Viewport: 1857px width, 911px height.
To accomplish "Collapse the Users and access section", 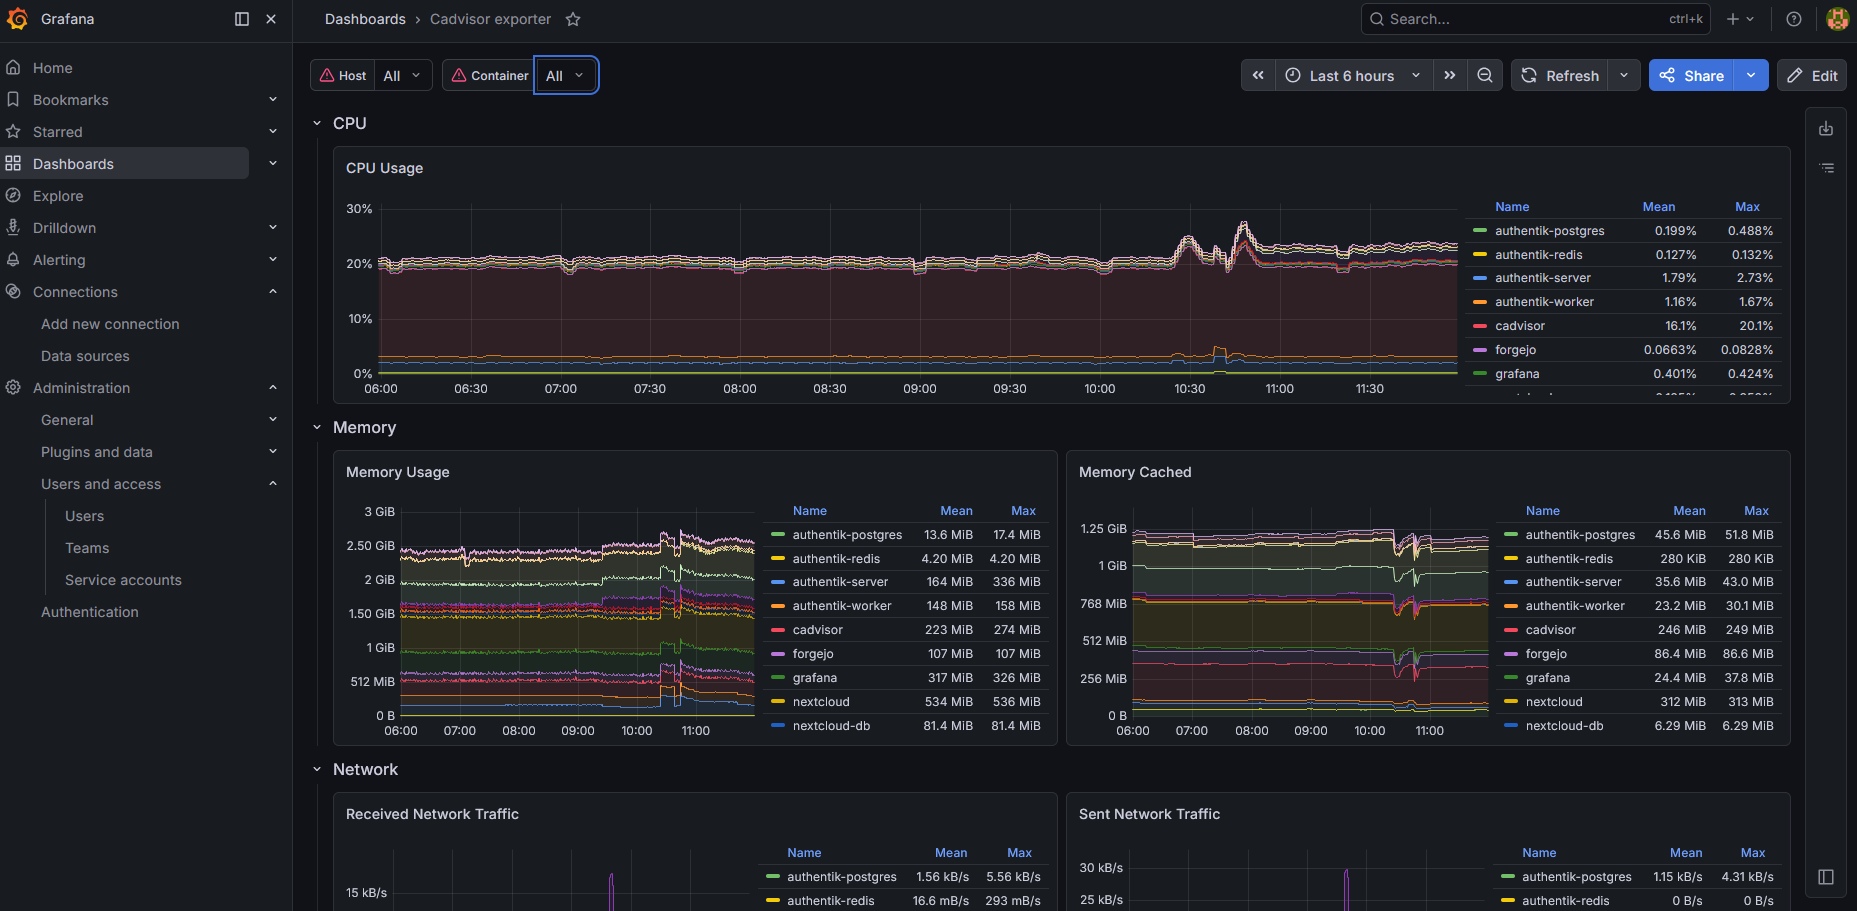I will pyautogui.click(x=273, y=484).
